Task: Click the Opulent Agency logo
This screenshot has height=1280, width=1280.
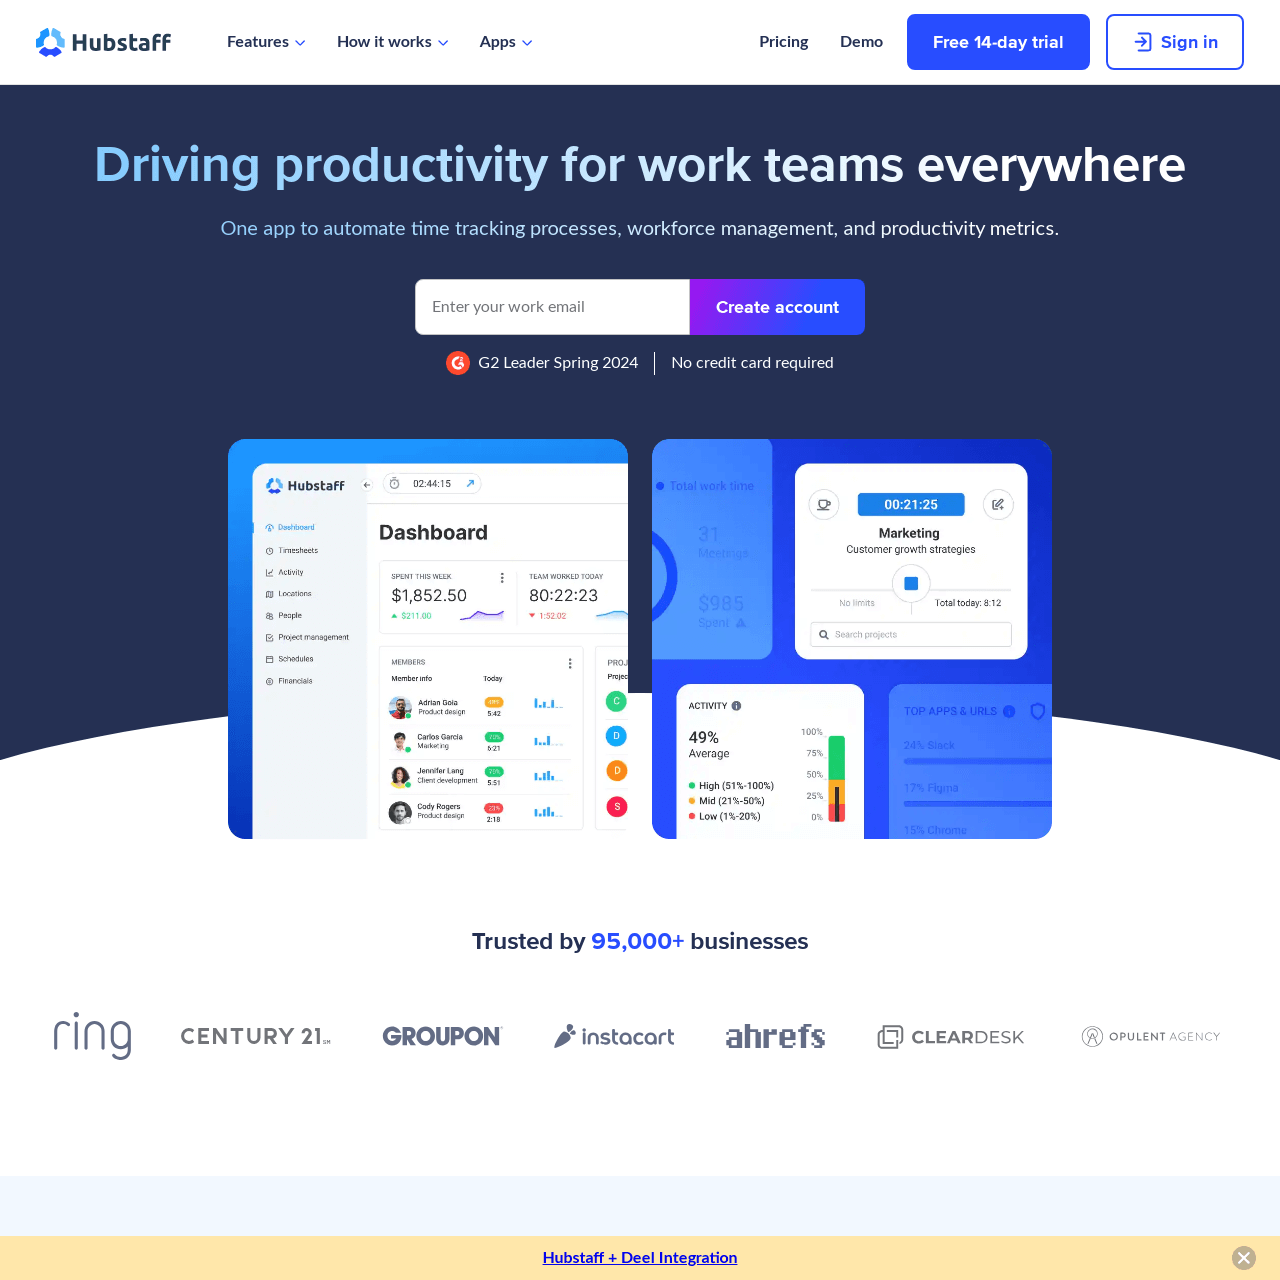Action: pyautogui.click(x=1151, y=1036)
